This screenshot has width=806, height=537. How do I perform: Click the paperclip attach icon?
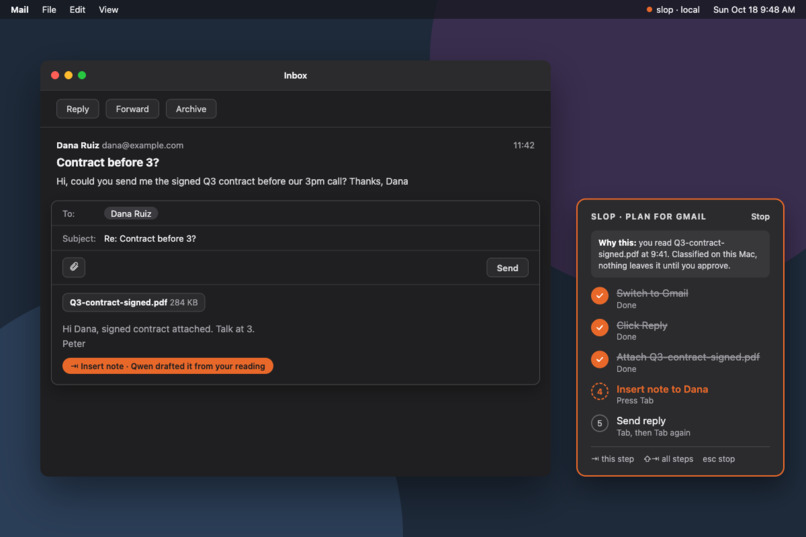[74, 267]
